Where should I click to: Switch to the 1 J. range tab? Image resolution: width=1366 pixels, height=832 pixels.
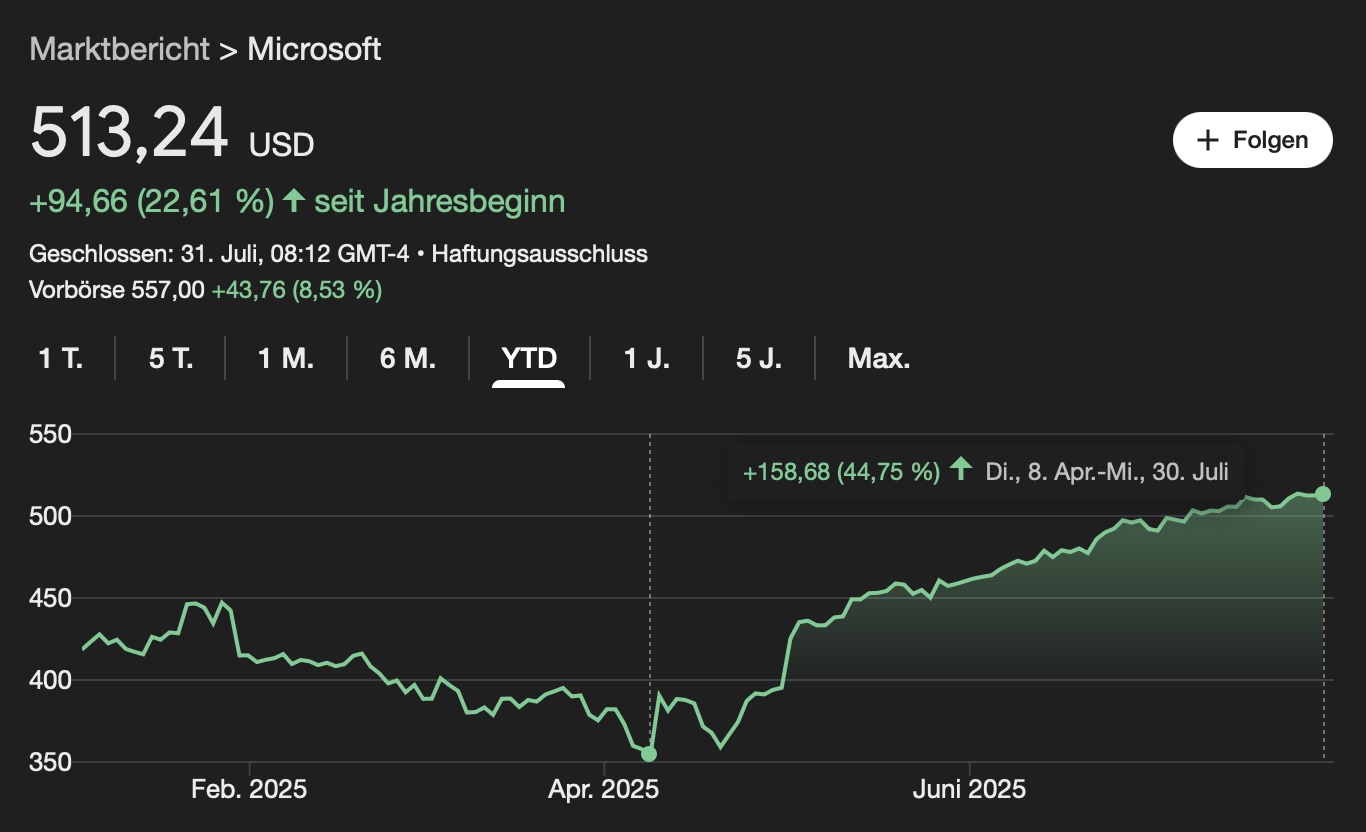tap(647, 359)
